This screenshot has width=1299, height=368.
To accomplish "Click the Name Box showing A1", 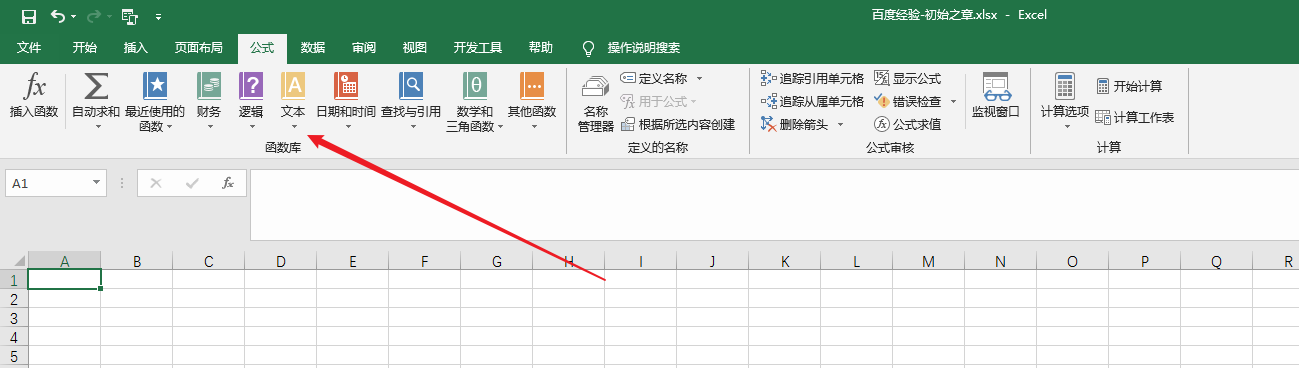I will pyautogui.click(x=48, y=183).
